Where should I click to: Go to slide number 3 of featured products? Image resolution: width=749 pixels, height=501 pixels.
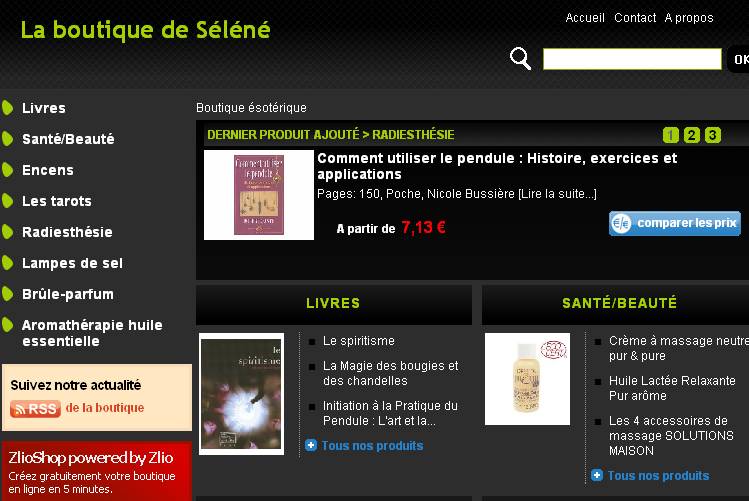(712, 135)
